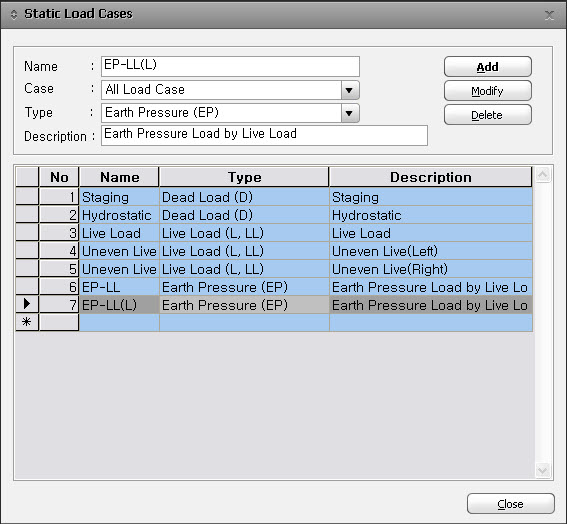
Task: Click the Add button
Action: (488, 67)
